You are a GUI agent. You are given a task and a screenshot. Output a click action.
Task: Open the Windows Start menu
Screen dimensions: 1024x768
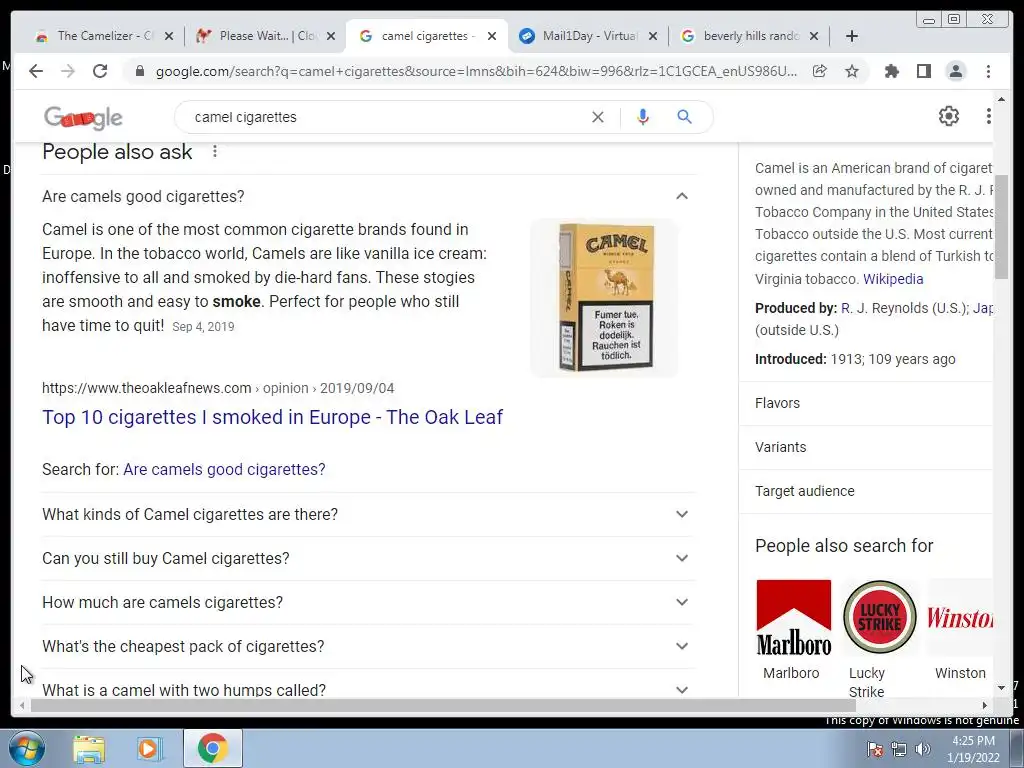click(x=26, y=748)
